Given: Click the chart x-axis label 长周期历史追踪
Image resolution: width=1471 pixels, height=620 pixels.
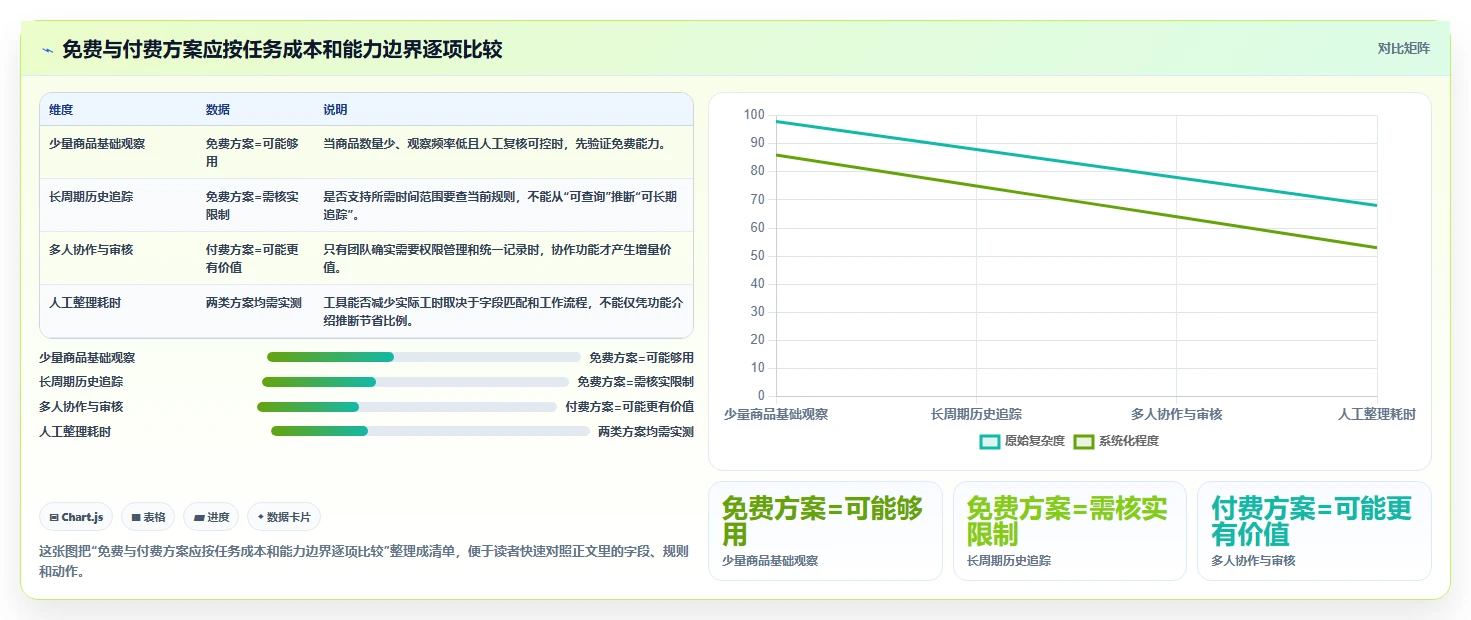Looking at the screenshot, I should 976,414.
